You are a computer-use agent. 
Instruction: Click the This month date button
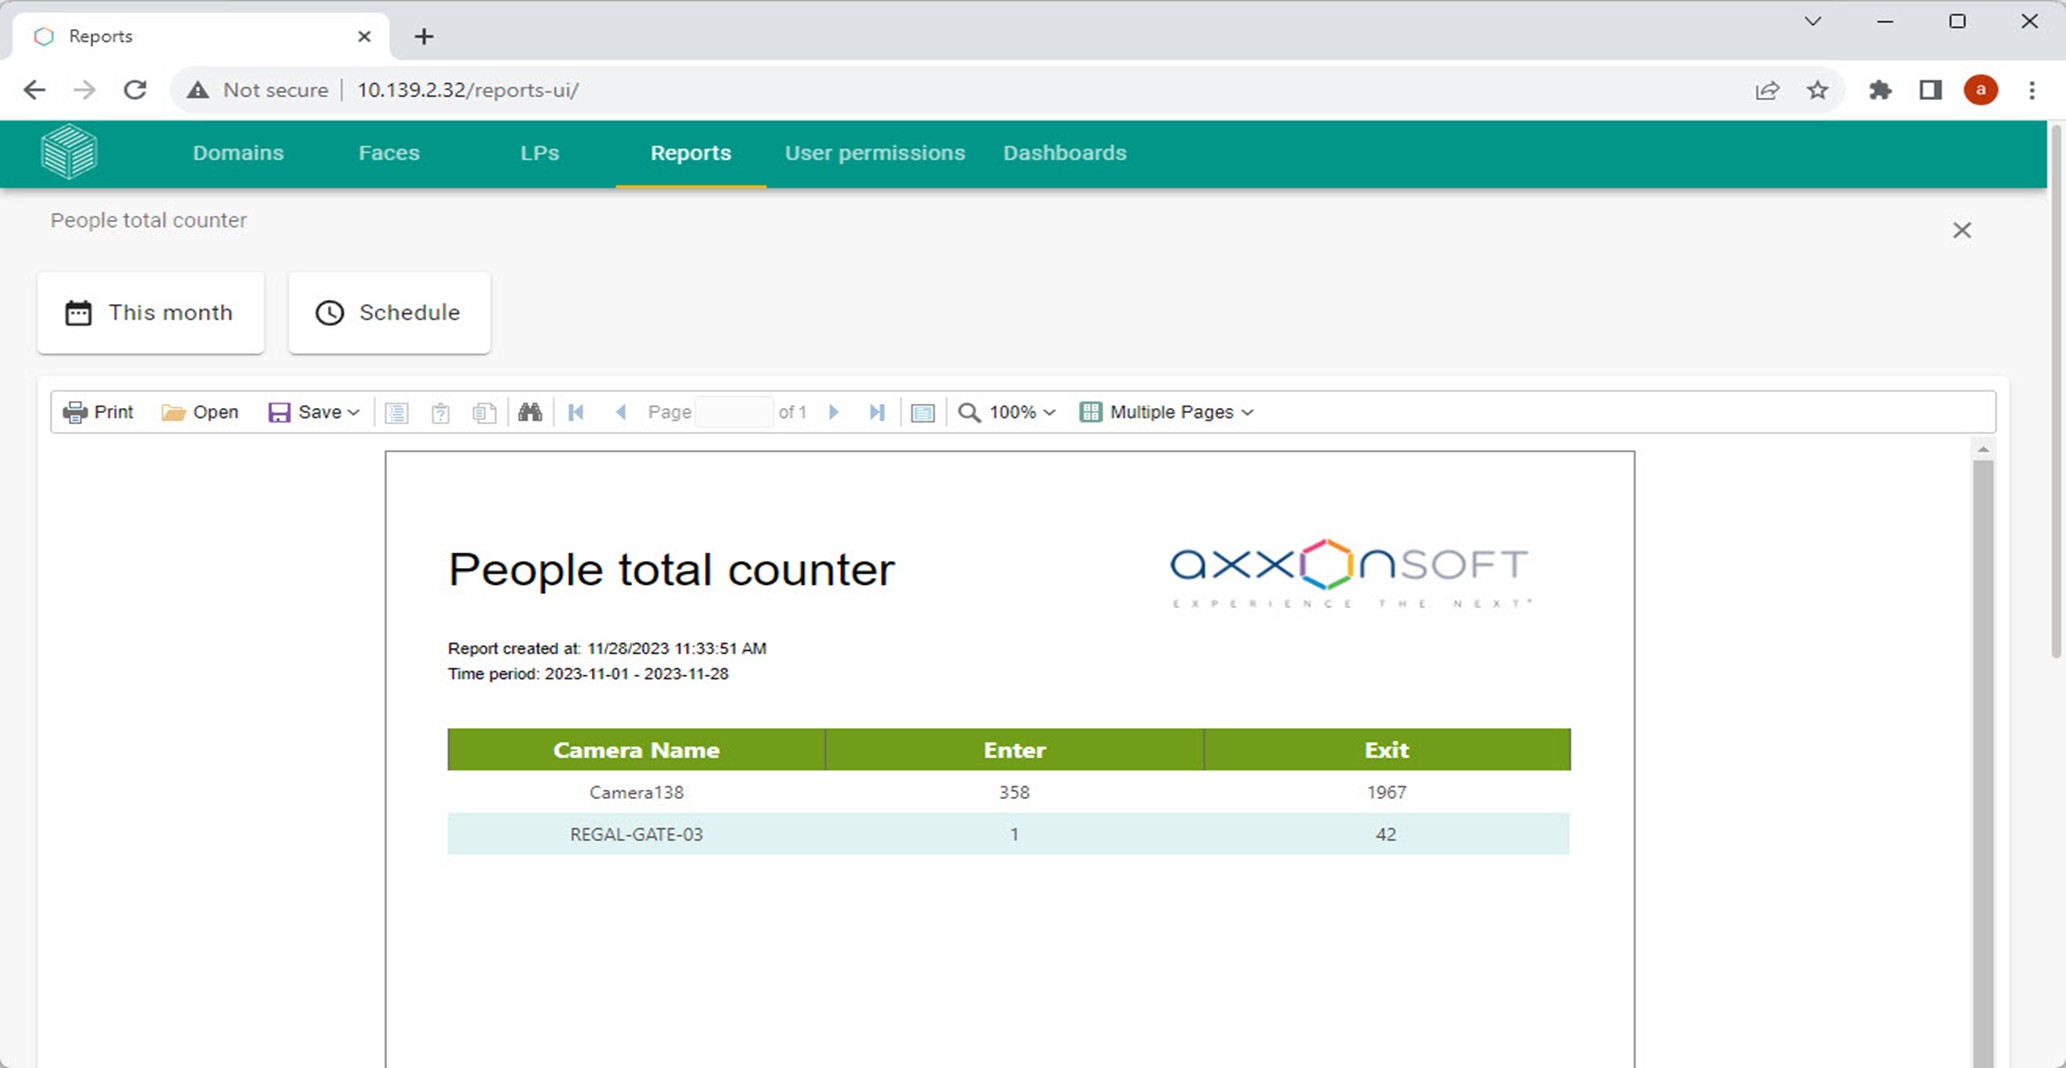pos(151,313)
